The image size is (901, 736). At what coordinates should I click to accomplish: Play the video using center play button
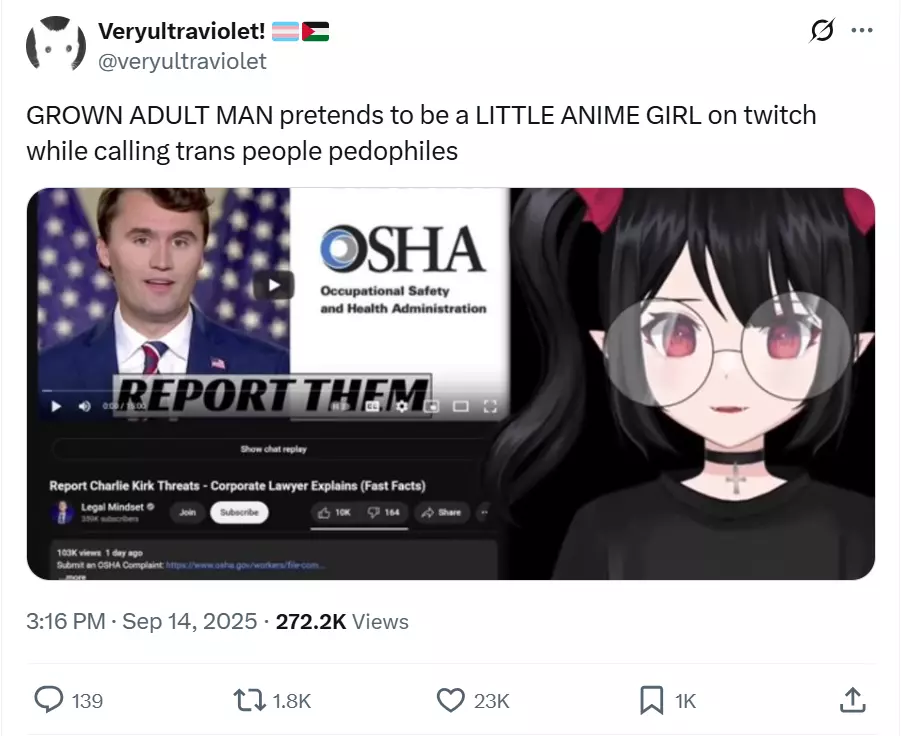pyautogui.click(x=275, y=285)
